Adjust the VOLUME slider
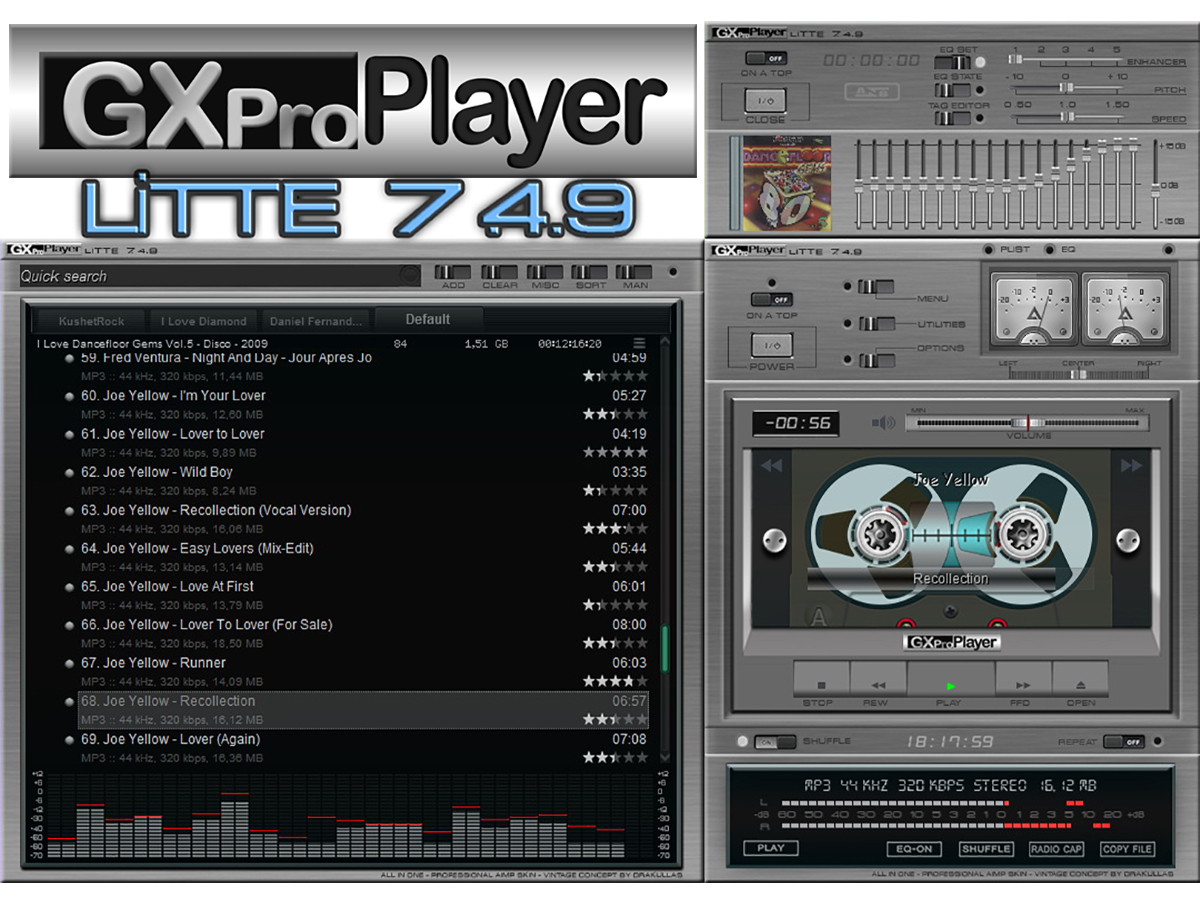Screen dimensions: 1200x900 [1027, 423]
